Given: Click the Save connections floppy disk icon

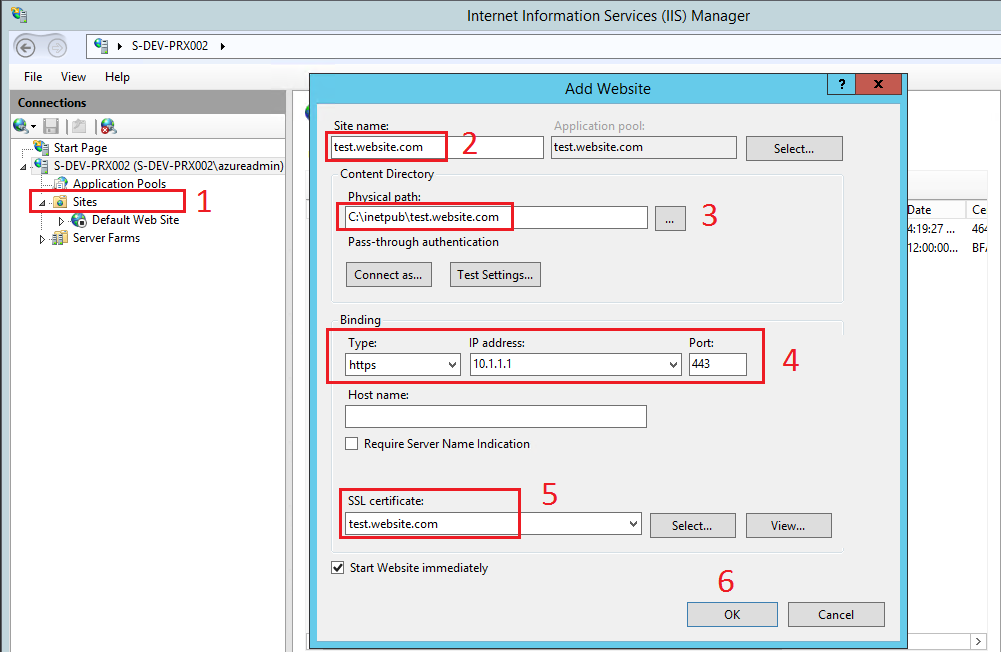Looking at the screenshot, I should (51, 126).
